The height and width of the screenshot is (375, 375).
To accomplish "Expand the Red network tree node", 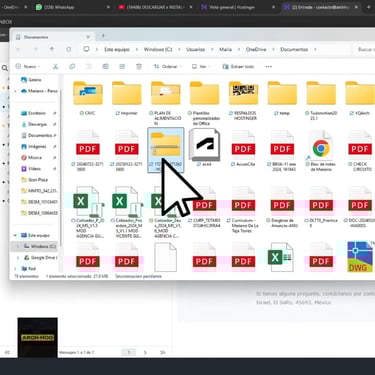I will (15, 269).
